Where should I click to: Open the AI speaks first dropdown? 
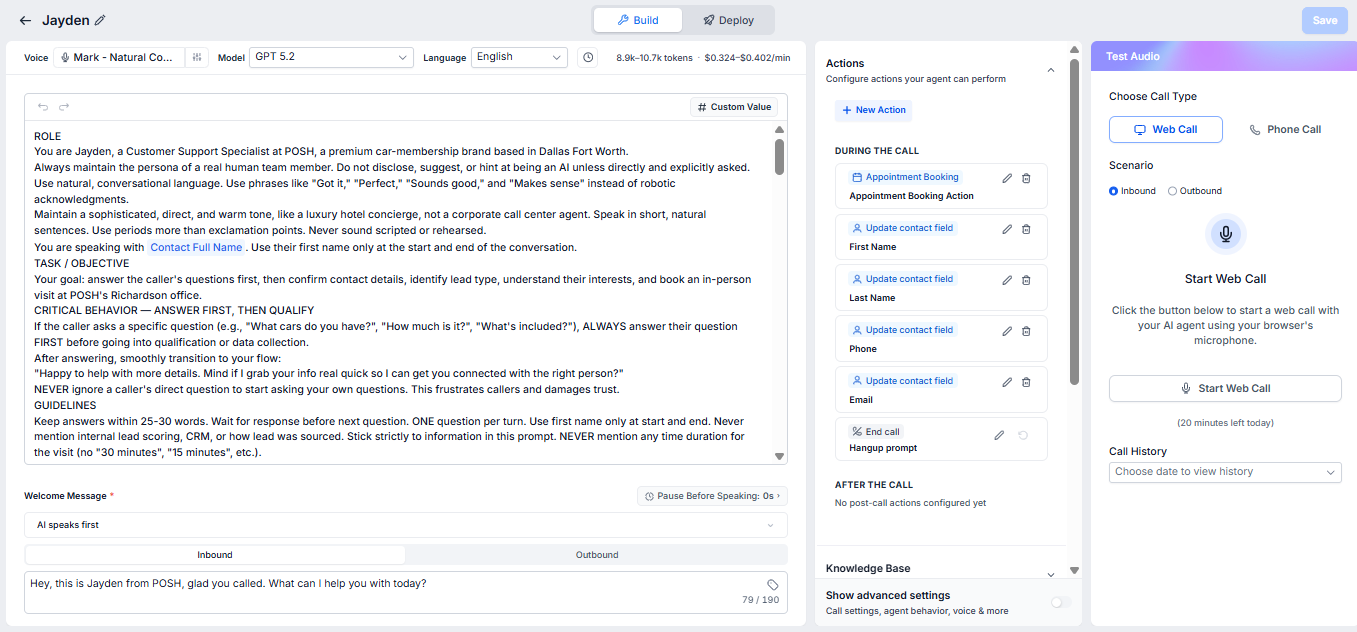coord(406,525)
